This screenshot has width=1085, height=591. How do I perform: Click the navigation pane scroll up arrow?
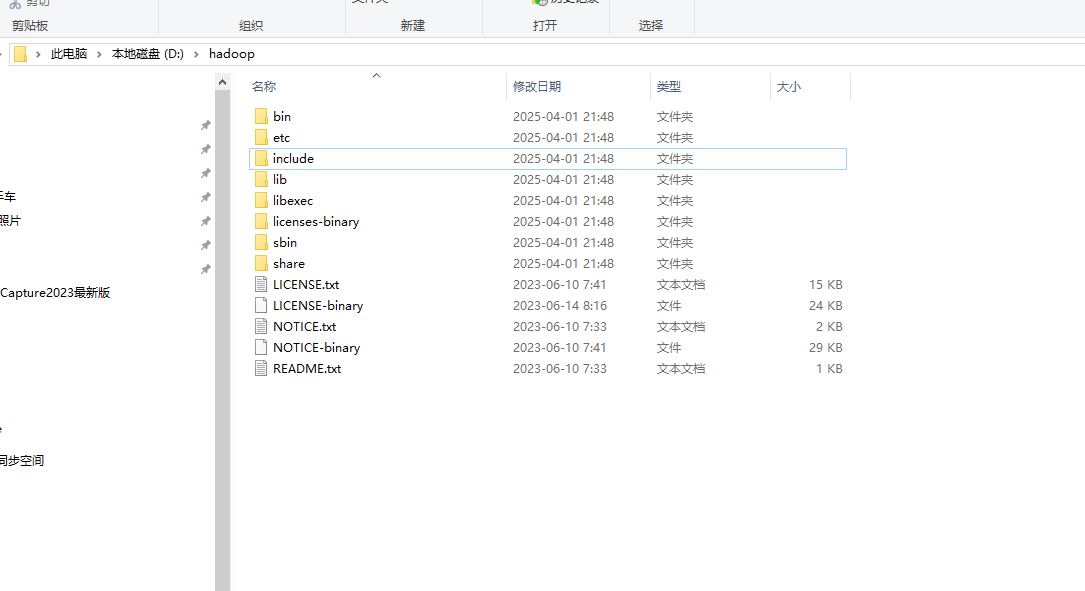(x=222, y=82)
